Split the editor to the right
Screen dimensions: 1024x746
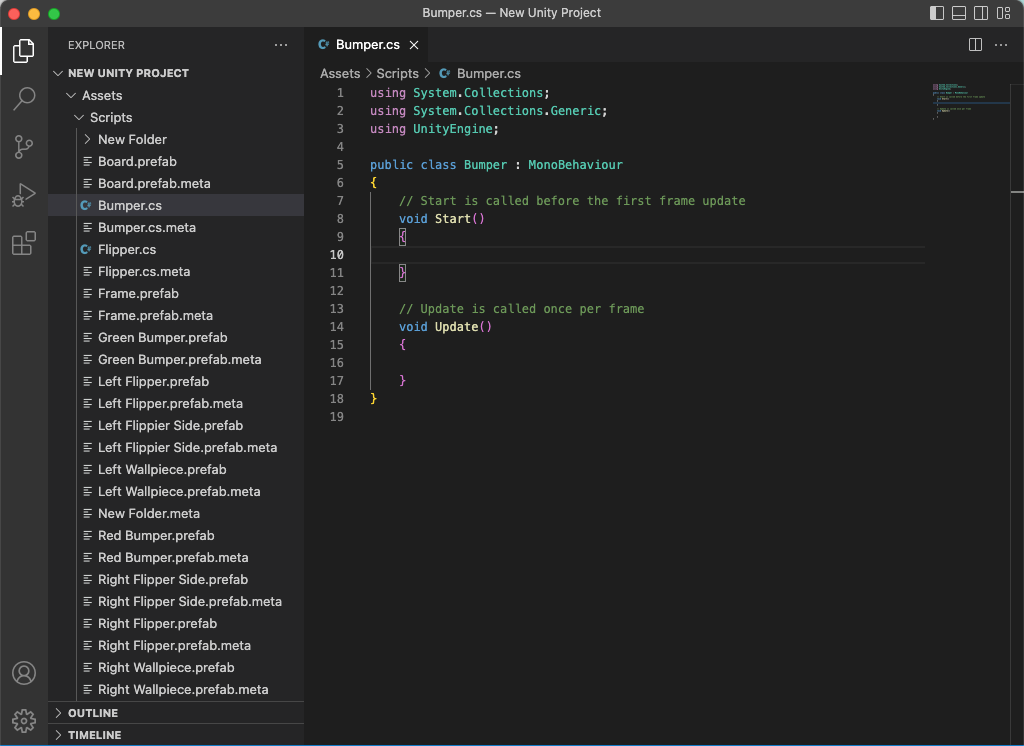click(975, 45)
